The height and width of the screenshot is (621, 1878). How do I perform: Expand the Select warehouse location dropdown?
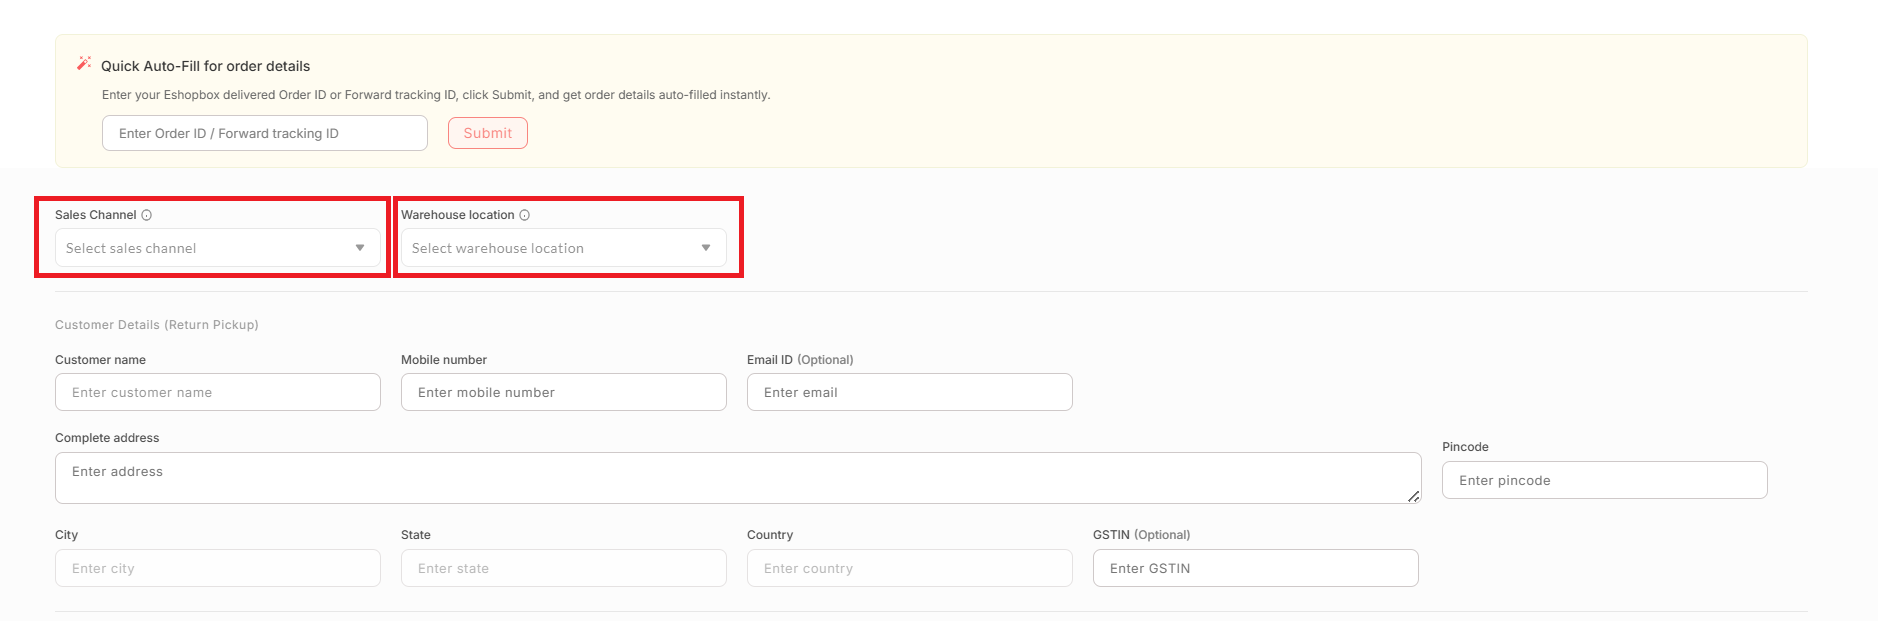click(550, 248)
